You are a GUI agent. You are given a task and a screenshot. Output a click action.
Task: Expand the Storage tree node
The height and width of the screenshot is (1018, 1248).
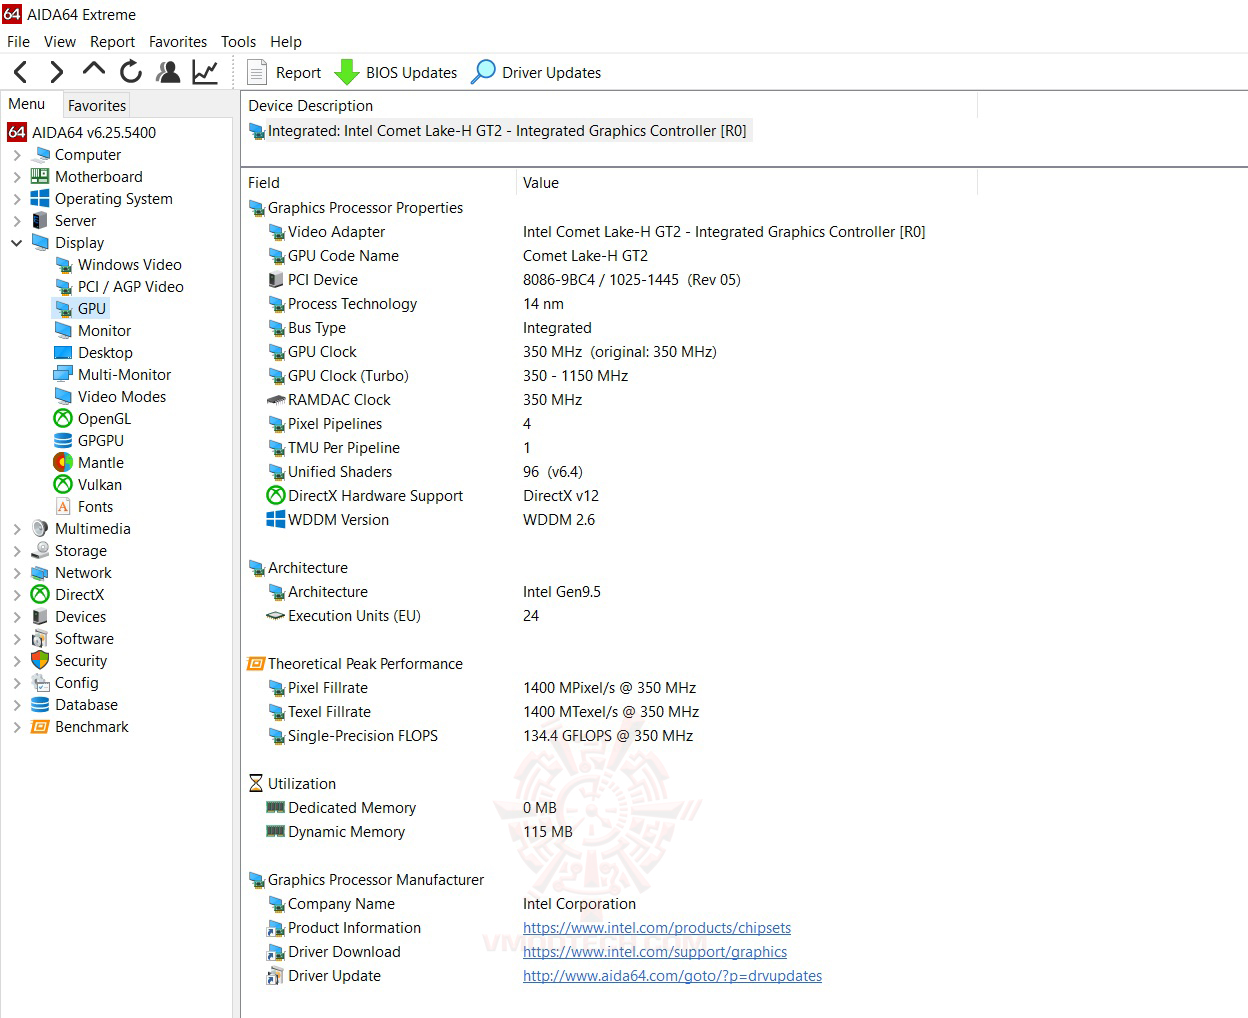pos(17,551)
